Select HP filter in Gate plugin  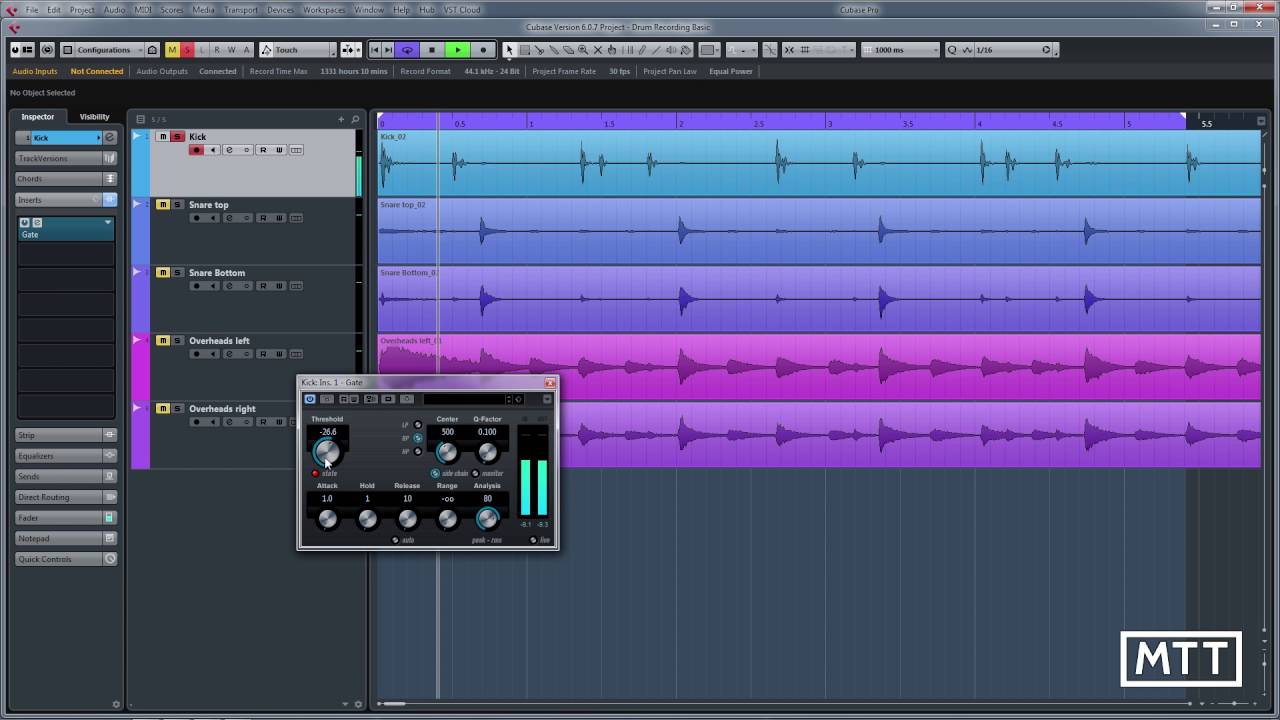tap(418, 451)
